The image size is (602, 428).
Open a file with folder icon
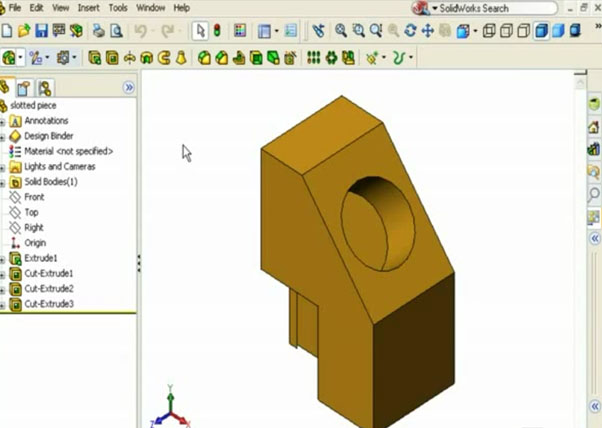point(24,31)
